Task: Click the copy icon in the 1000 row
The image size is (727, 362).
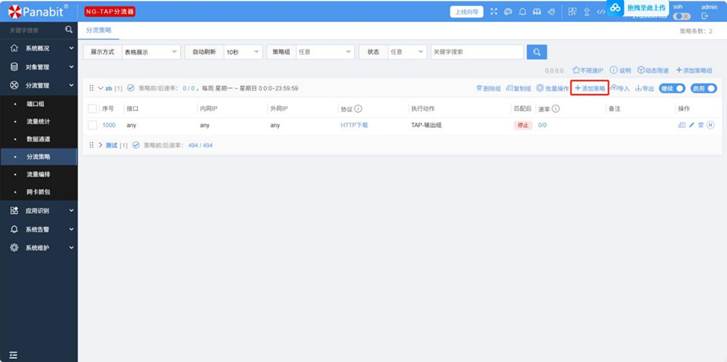Action: coord(682,125)
